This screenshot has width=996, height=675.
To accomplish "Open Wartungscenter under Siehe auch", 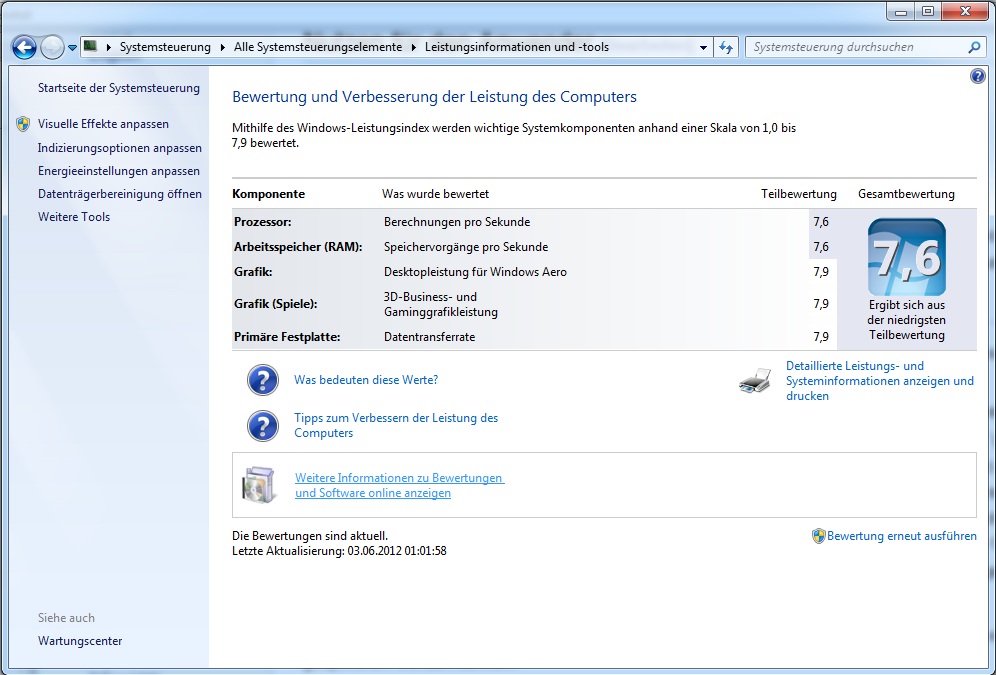I will [80, 641].
